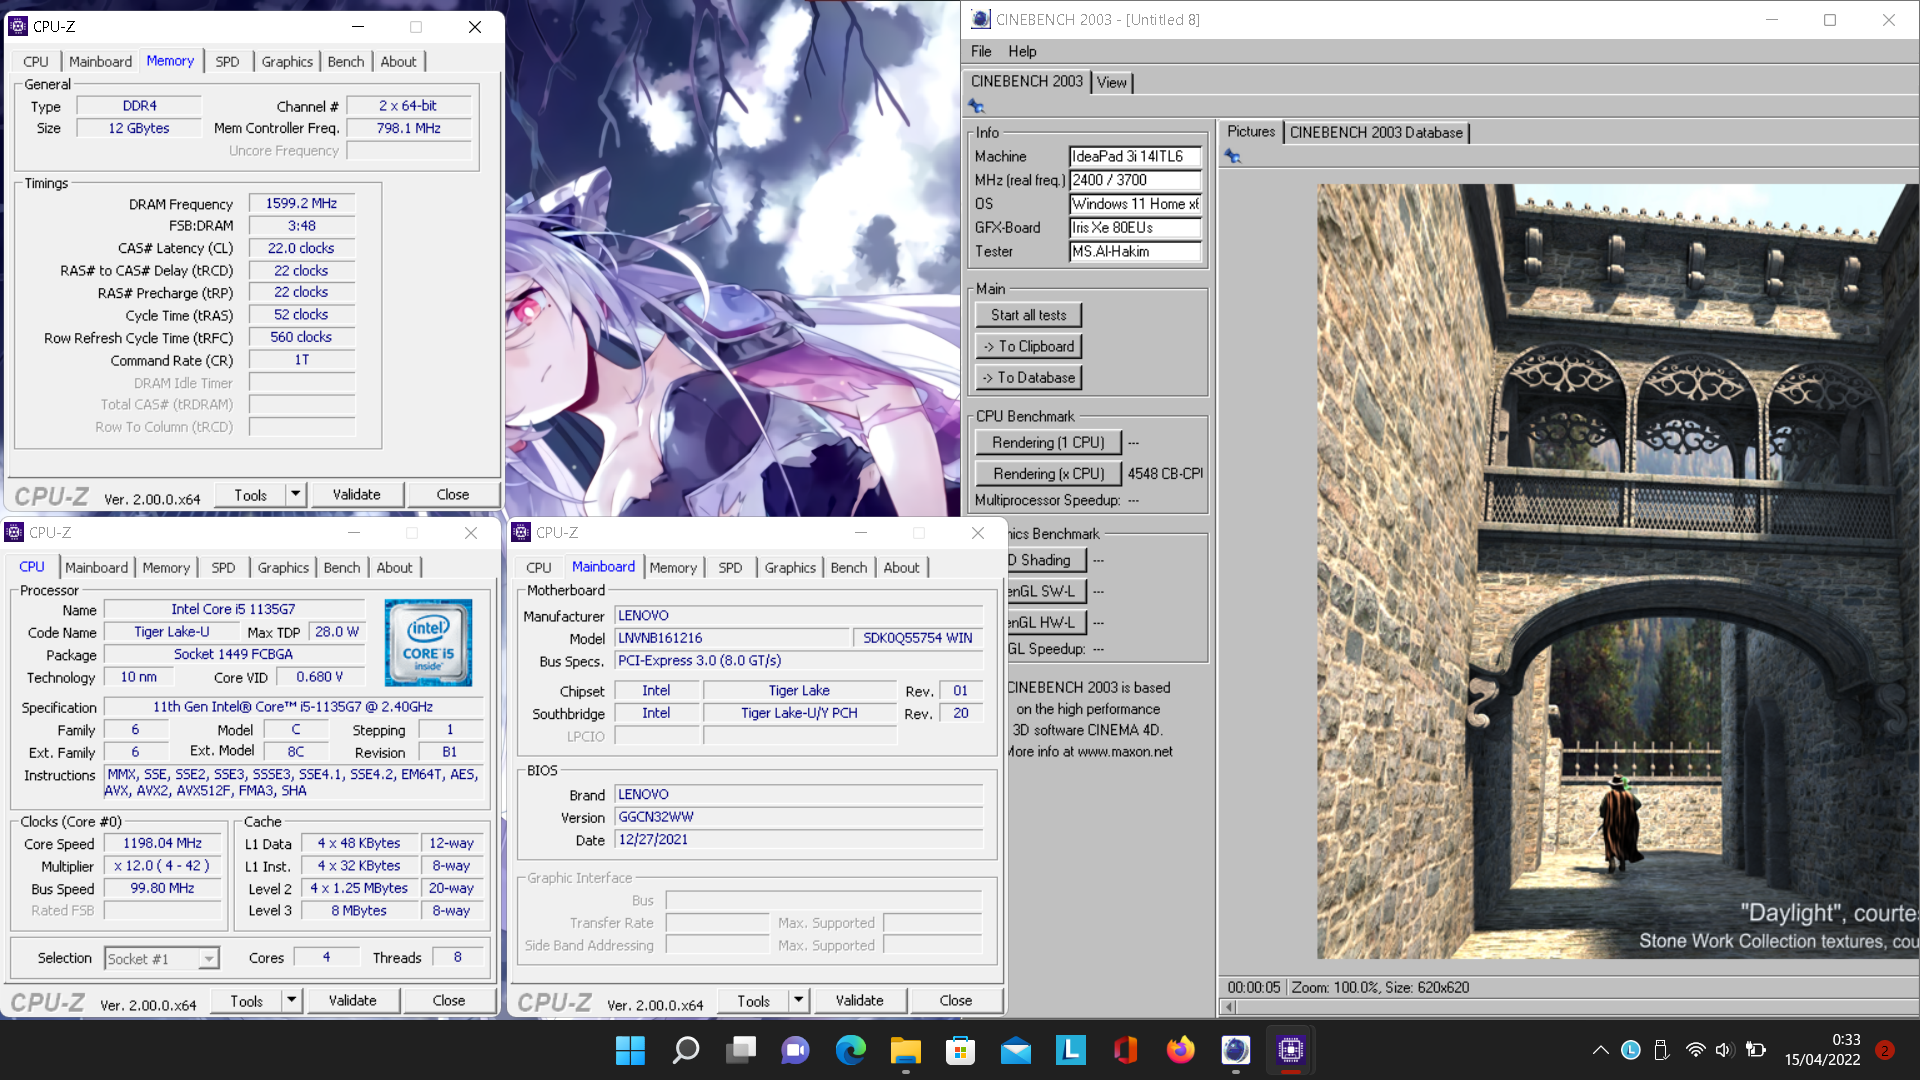The width and height of the screenshot is (1920, 1080).
Task: Run C4D Shading benchmark button
Action: pos(1045,560)
